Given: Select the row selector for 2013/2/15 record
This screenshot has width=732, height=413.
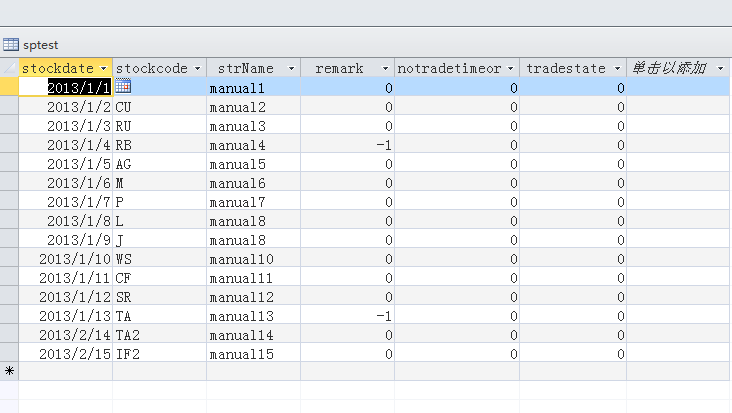Looking at the screenshot, I should pyautogui.click(x=9, y=354).
